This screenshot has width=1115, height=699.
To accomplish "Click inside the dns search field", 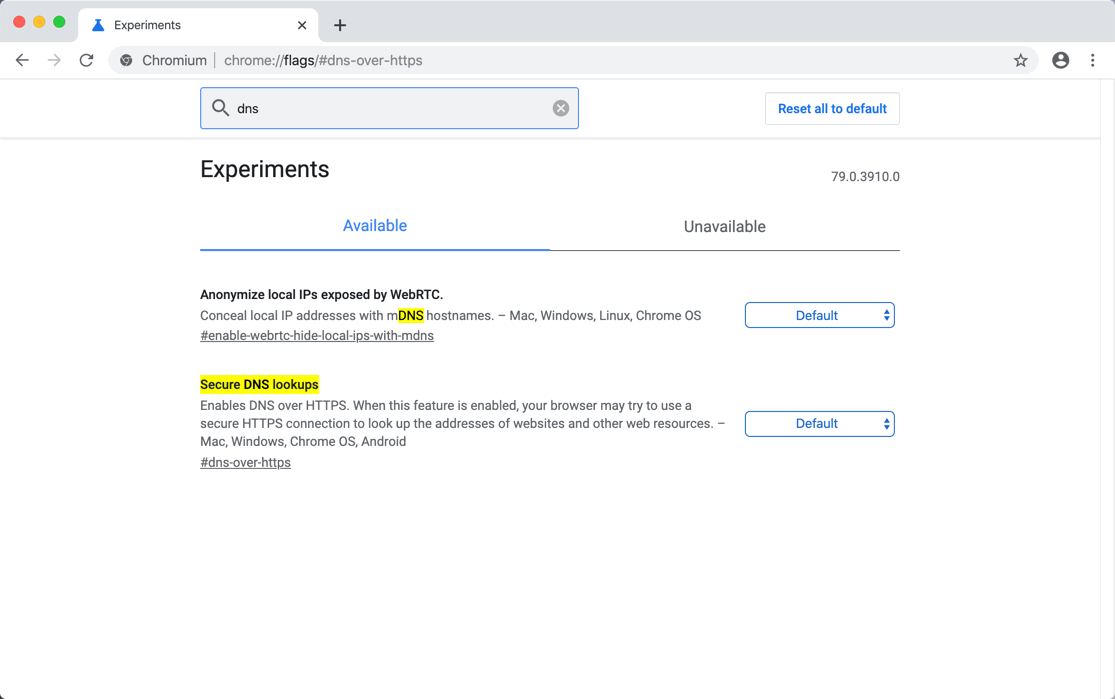I will [x=390, y=107].
